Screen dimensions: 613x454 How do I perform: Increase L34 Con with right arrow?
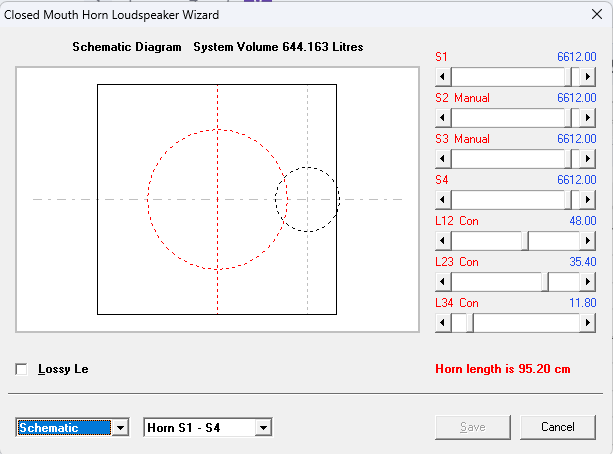tap(587, 323)
